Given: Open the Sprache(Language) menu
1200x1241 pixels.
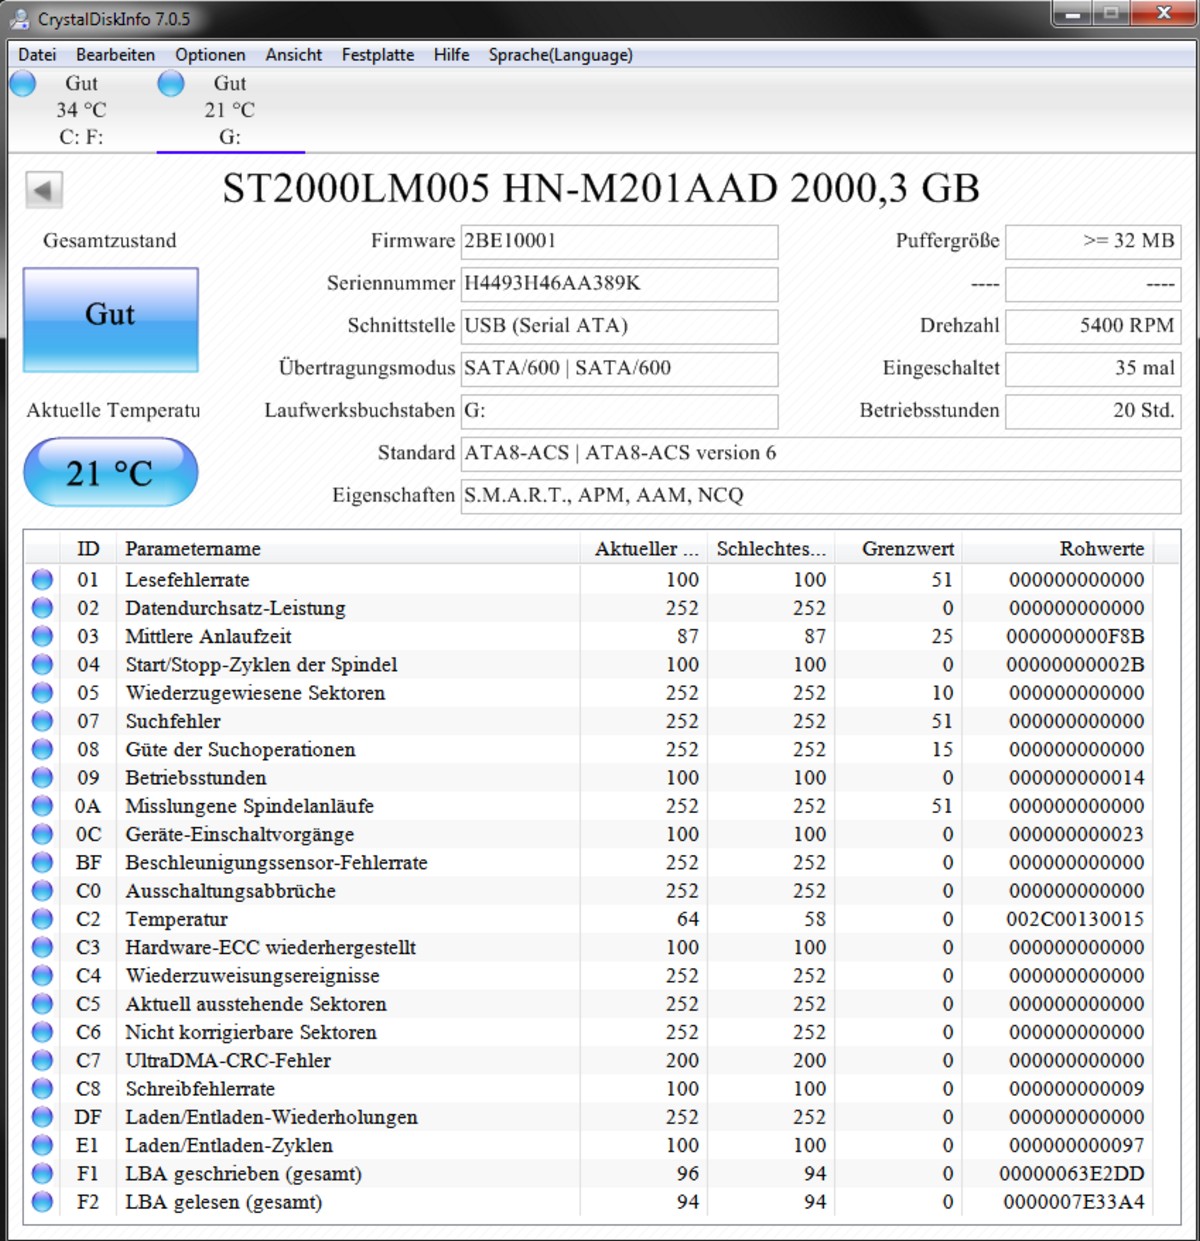Looking at the screenshot, I should click(560, 55).
